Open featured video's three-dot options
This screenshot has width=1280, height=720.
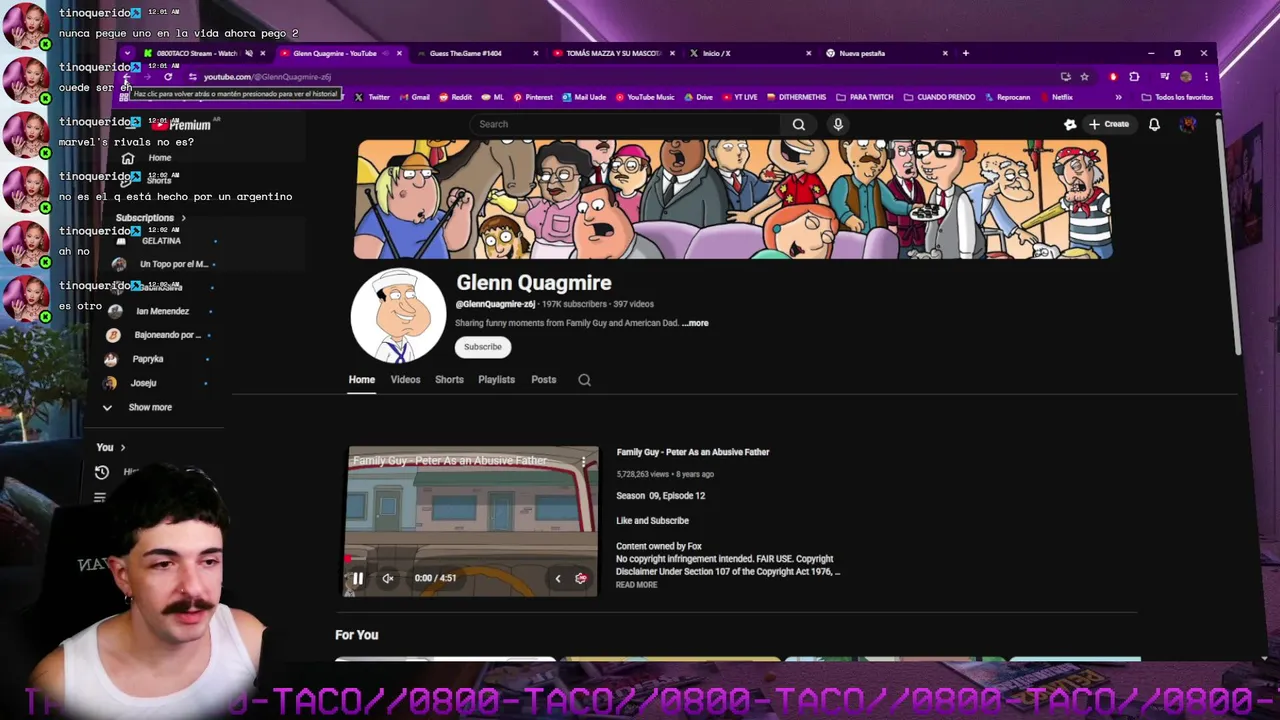584,461
